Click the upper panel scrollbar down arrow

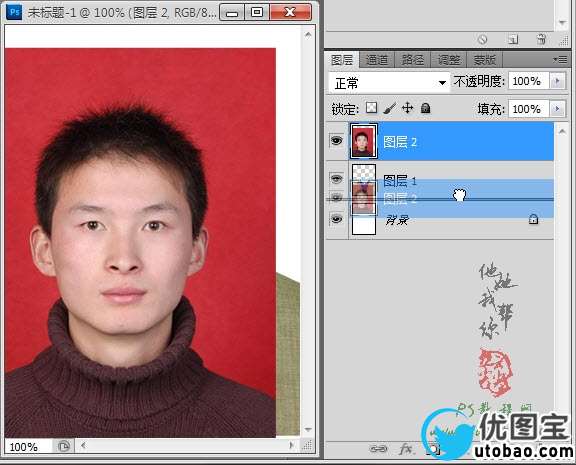click(x=562, y=23)
